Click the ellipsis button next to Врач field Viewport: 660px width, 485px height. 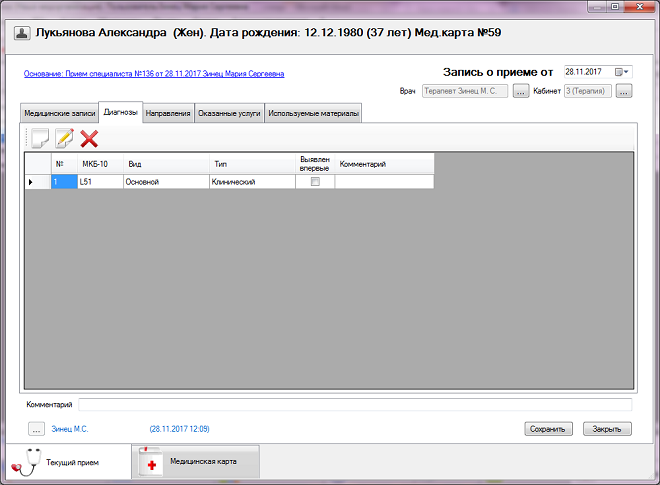point(521,91)
